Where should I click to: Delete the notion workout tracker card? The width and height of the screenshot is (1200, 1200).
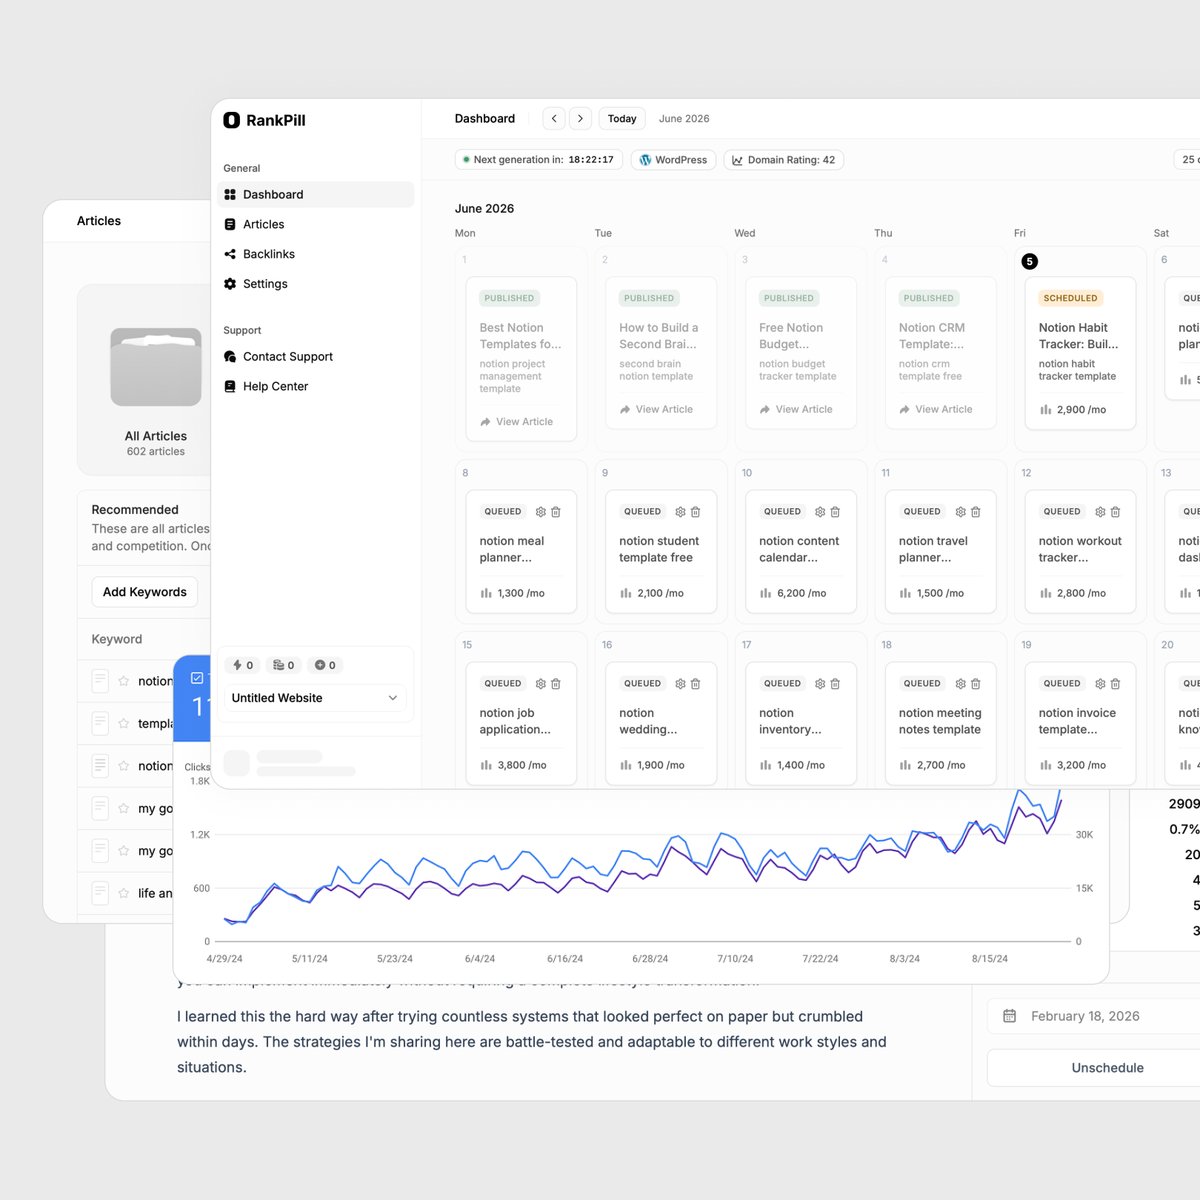point(1115,512)
